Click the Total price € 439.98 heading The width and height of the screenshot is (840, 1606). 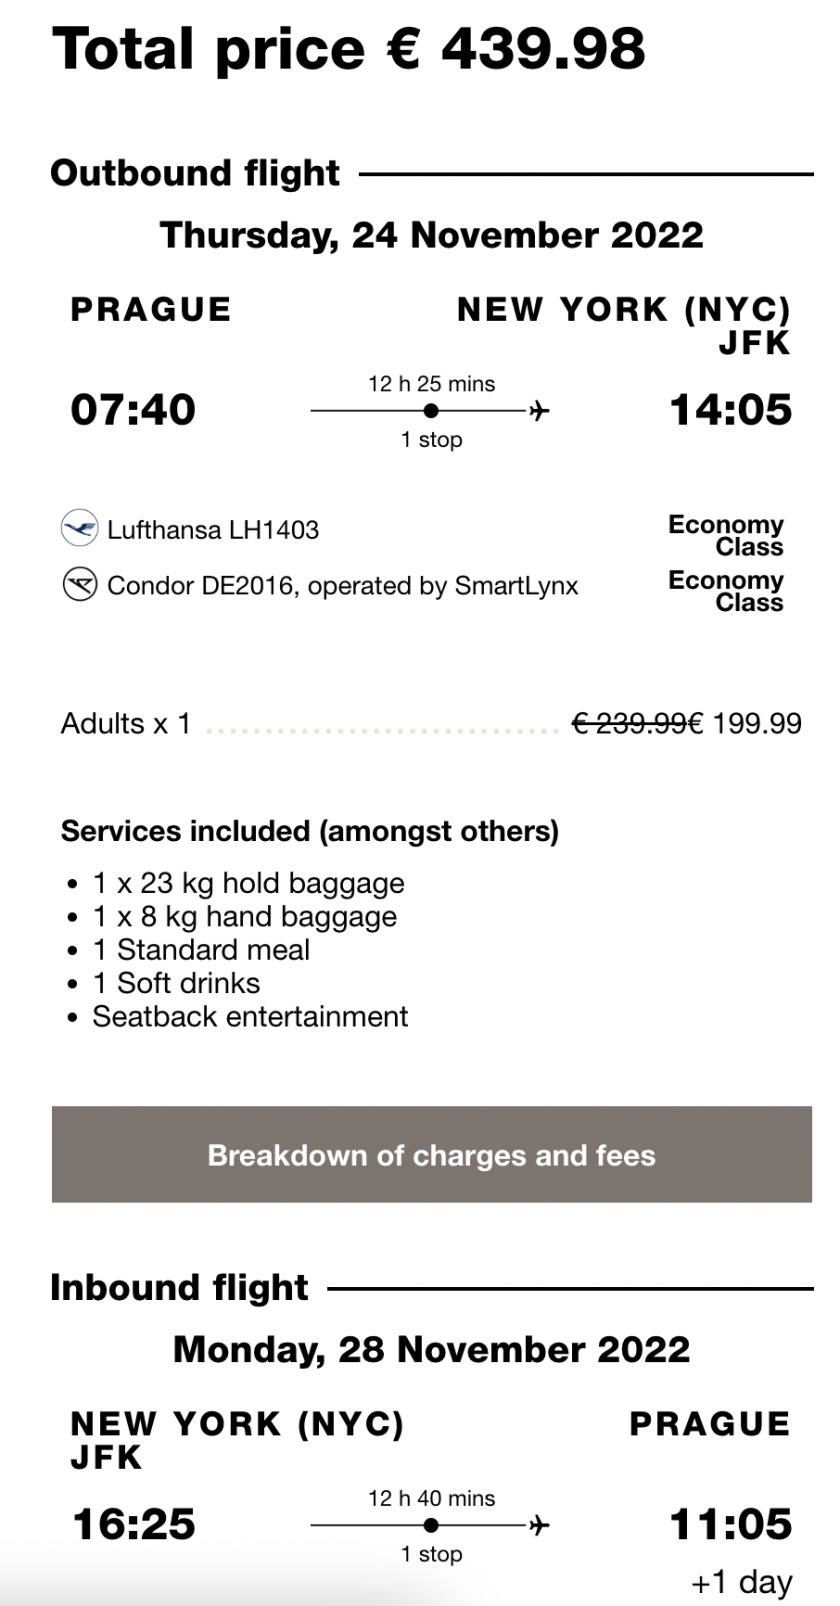point(349,48)
